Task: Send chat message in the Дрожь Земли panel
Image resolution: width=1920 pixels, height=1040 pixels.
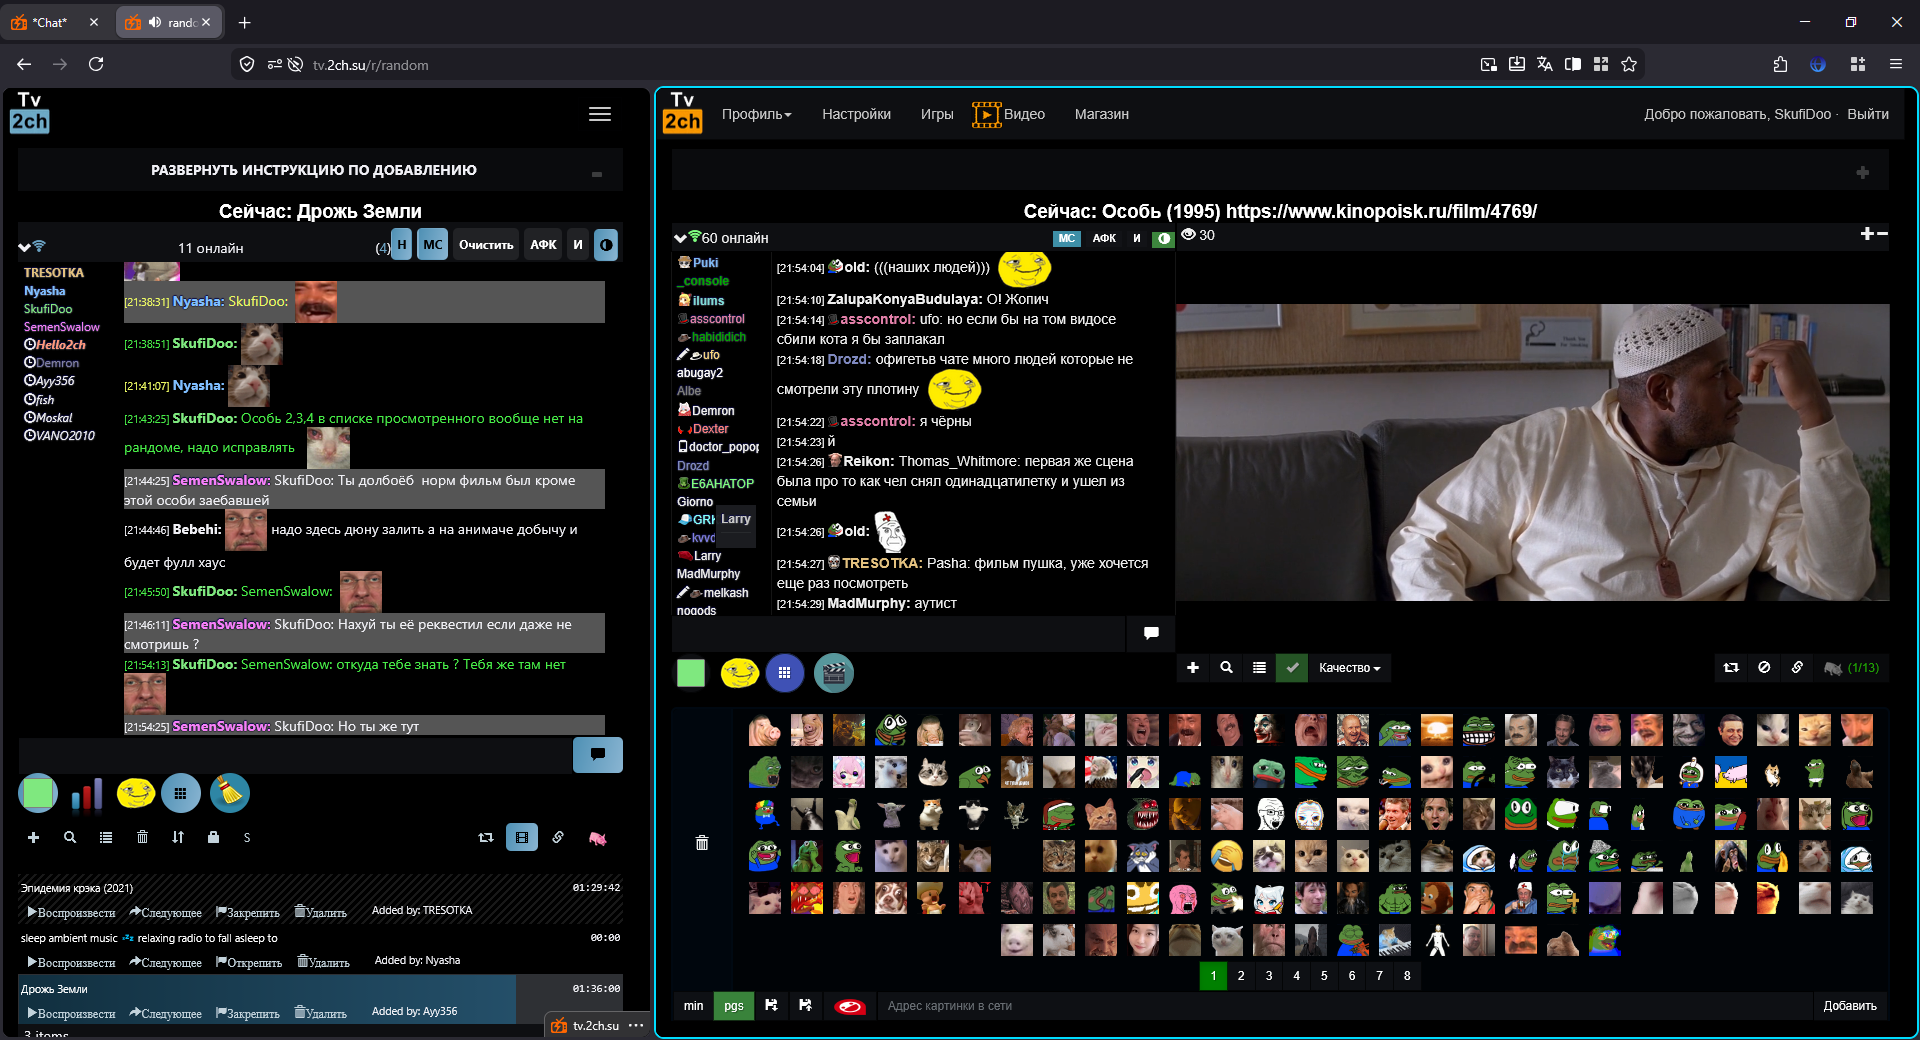Action: coord(598,755)
